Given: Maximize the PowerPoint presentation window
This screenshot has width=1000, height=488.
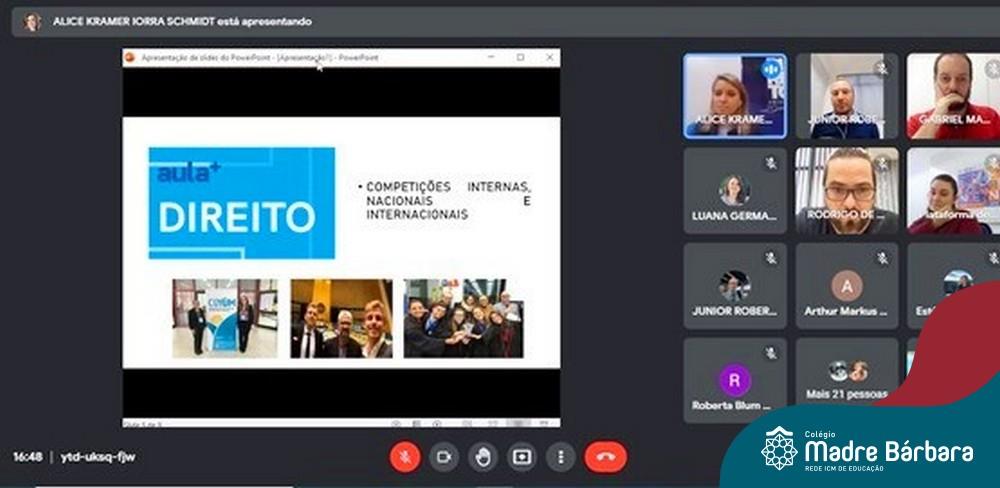Looking at the screenshot, I should 520,57.
